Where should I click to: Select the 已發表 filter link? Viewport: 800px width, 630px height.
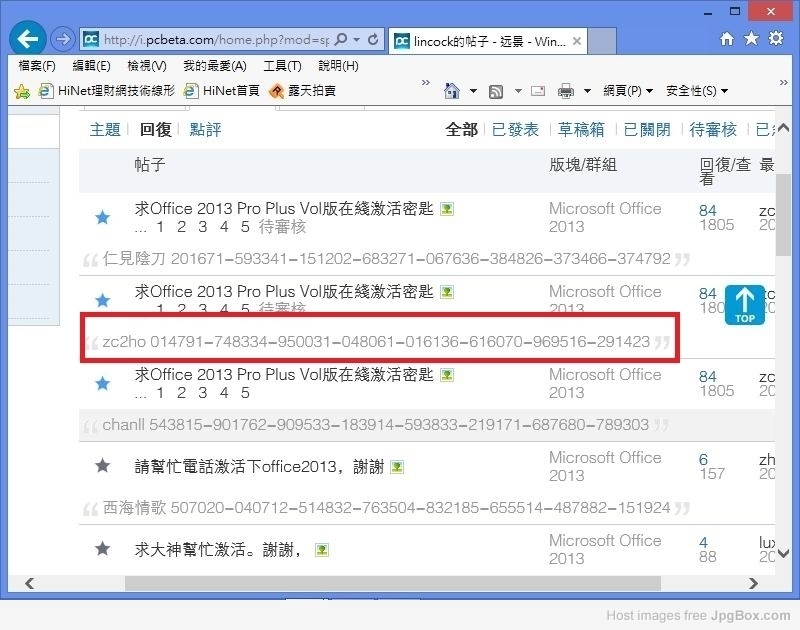(515, 130)
